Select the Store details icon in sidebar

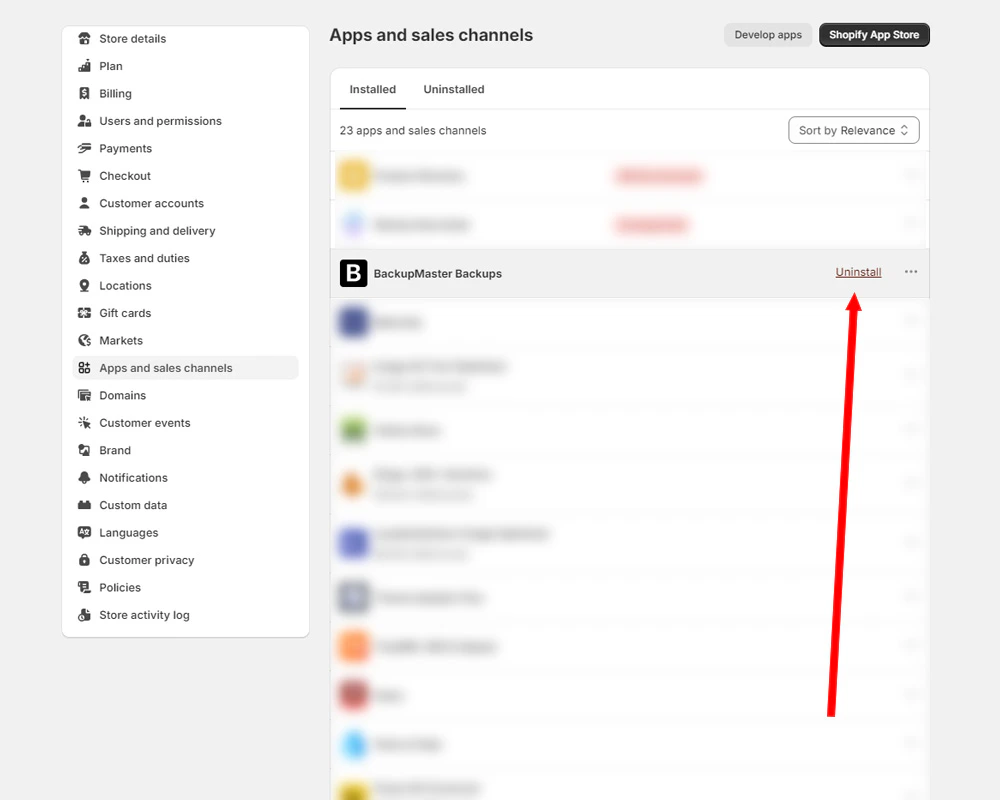[x=84, y=38]
